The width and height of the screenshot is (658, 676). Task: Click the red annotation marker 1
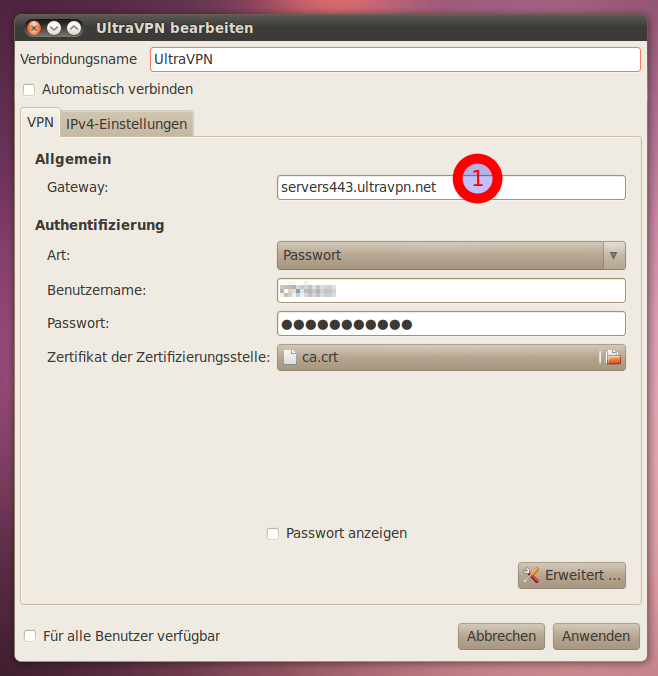[477, 179]
